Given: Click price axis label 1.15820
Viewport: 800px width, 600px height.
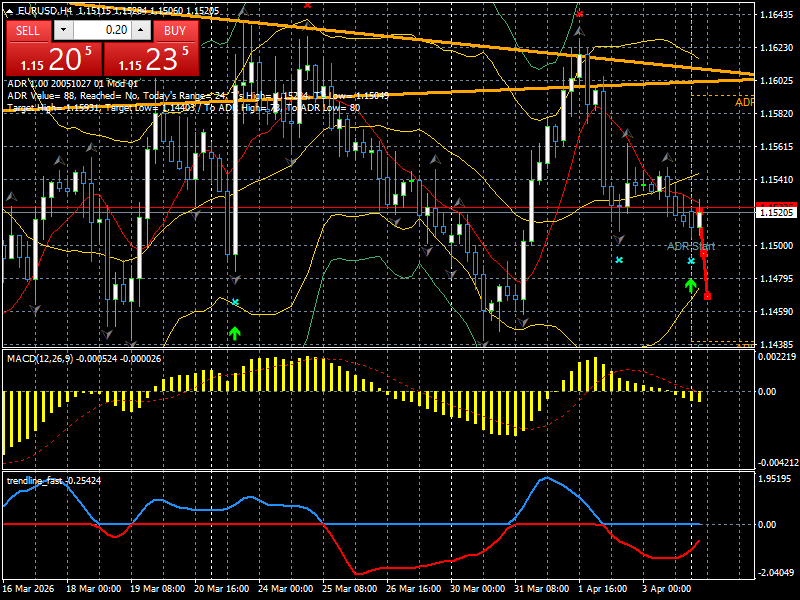Looking at the screenshot, I should point(777,113).
